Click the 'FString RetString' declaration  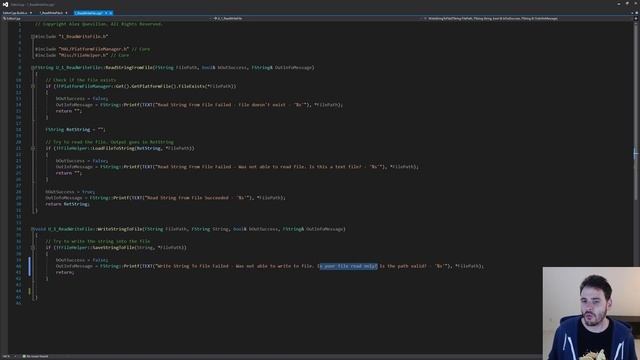(x=76, y=130)
